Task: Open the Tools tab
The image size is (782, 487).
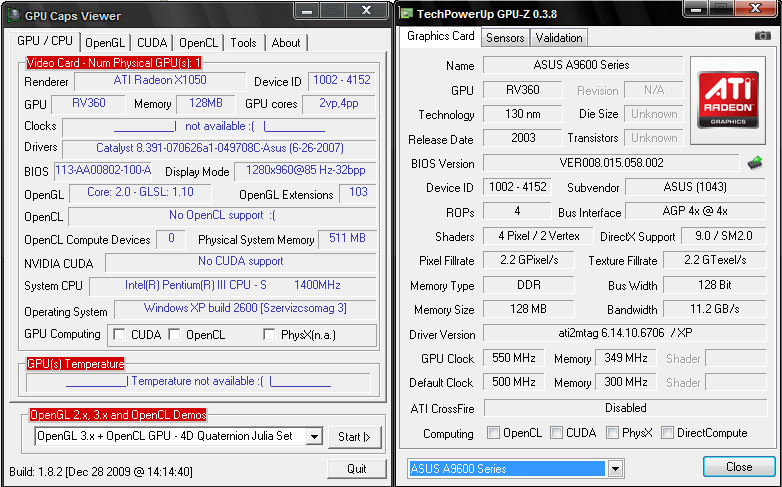Action: click(x=243, y=43)
